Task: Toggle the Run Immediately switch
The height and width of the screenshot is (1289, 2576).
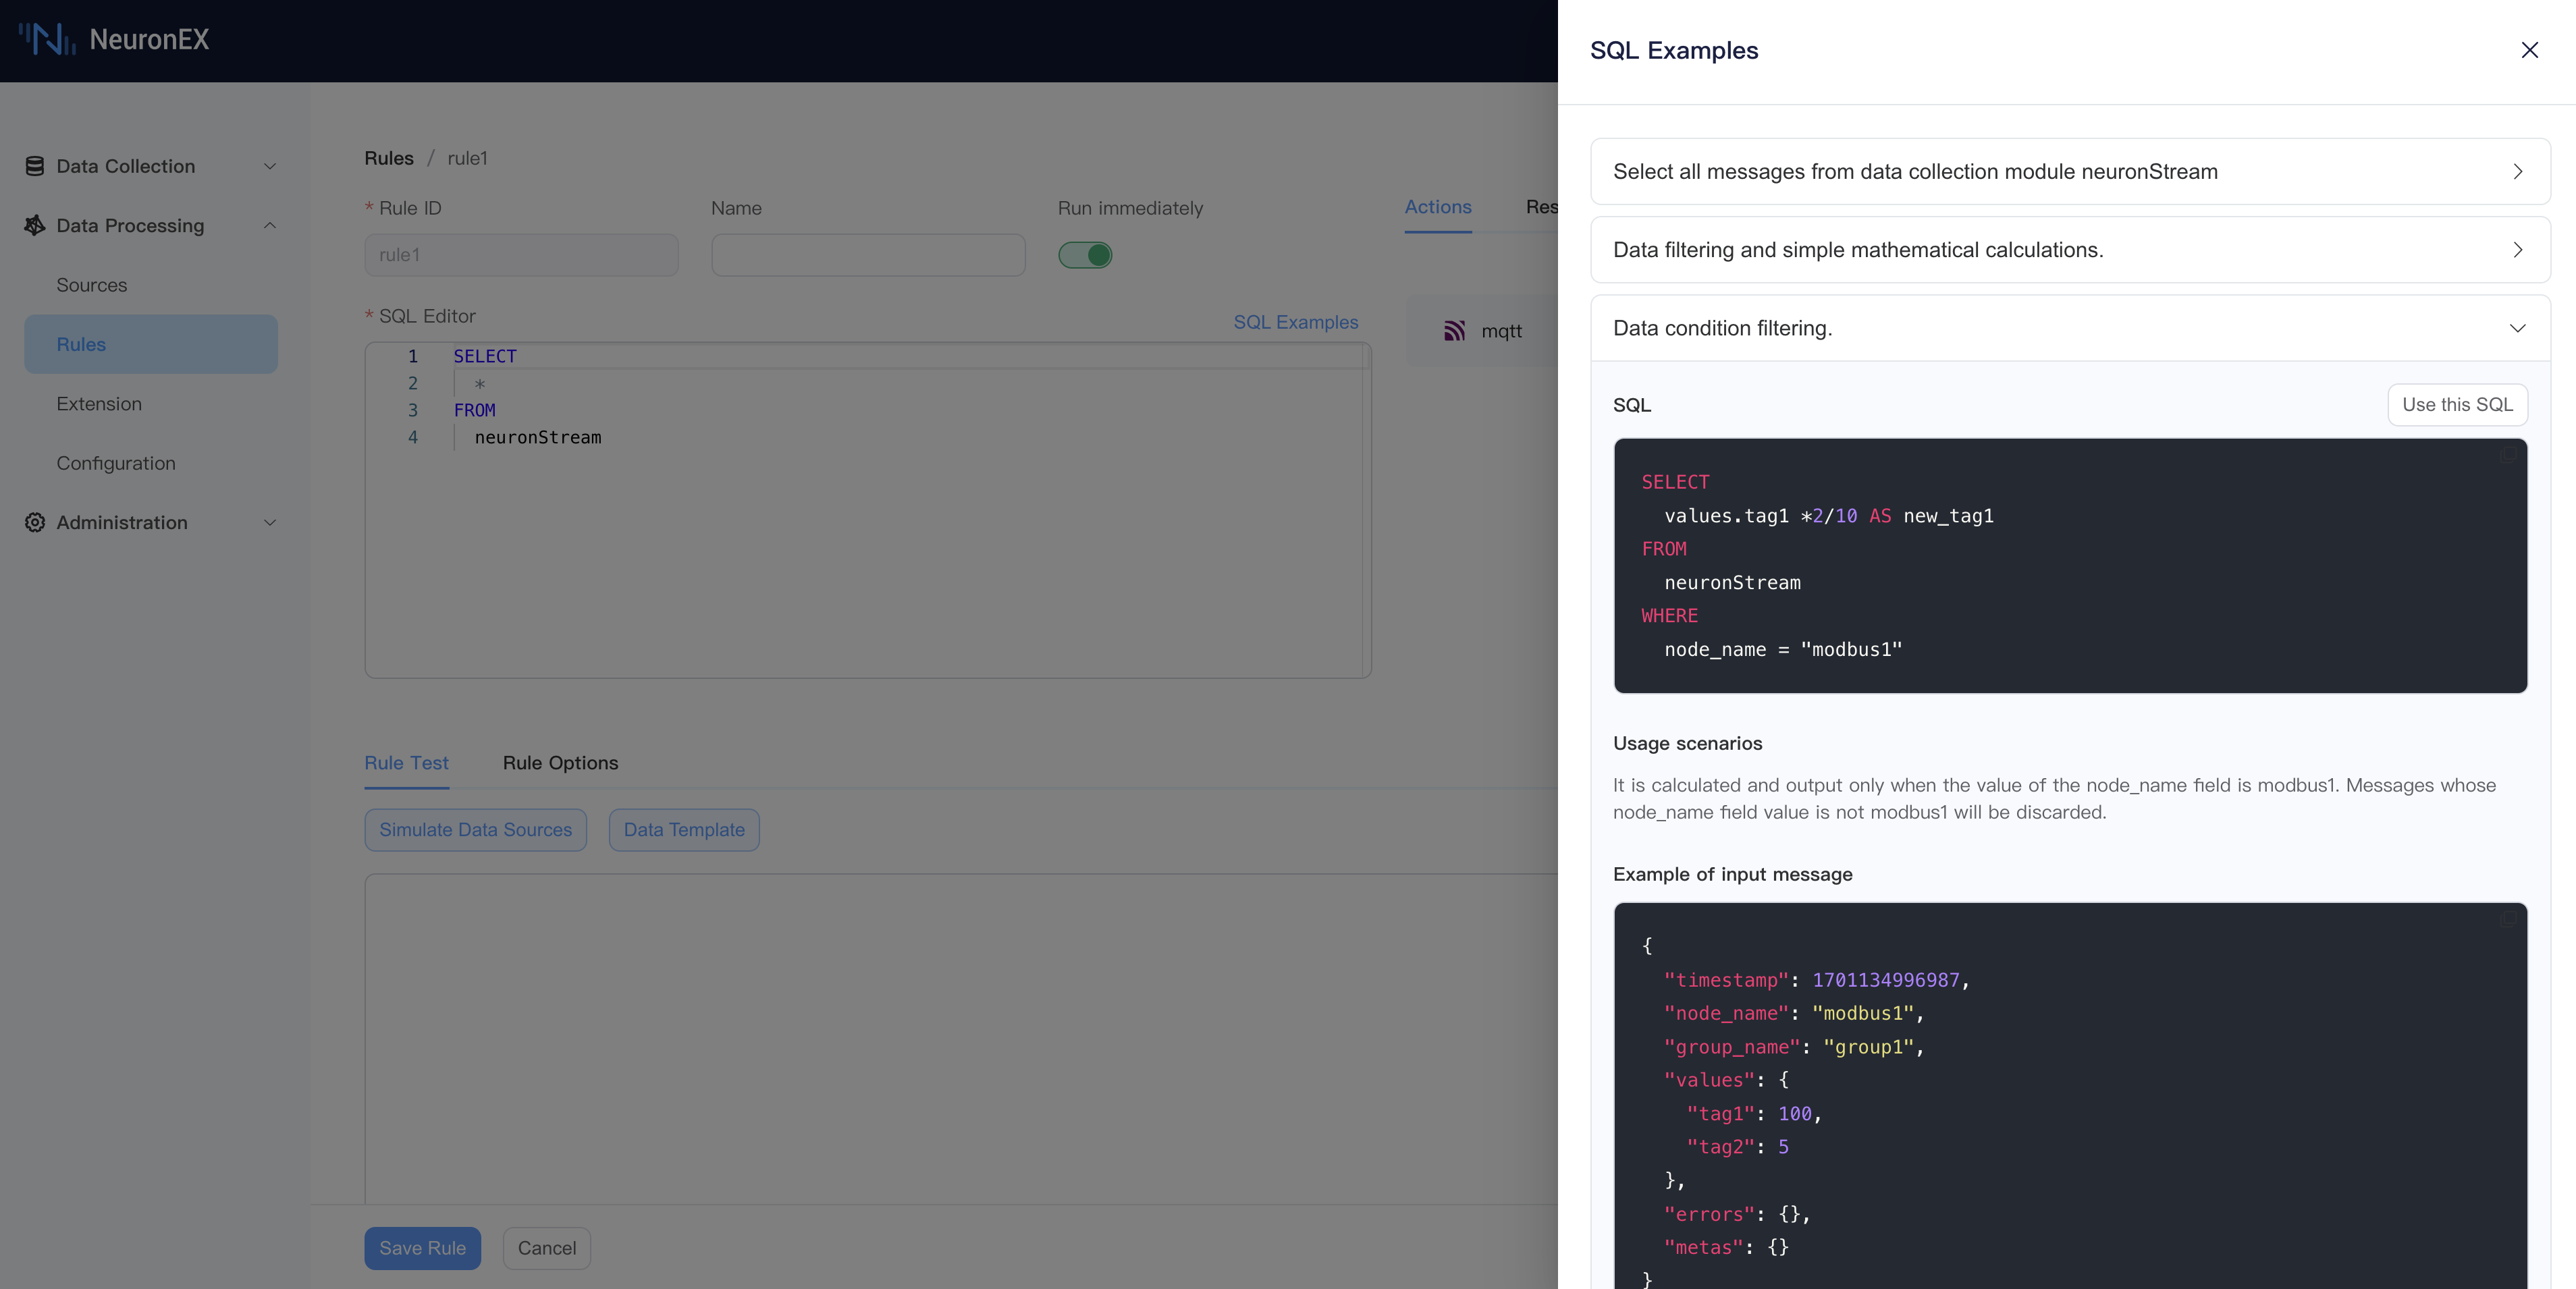Action: tap(1083, 255)
